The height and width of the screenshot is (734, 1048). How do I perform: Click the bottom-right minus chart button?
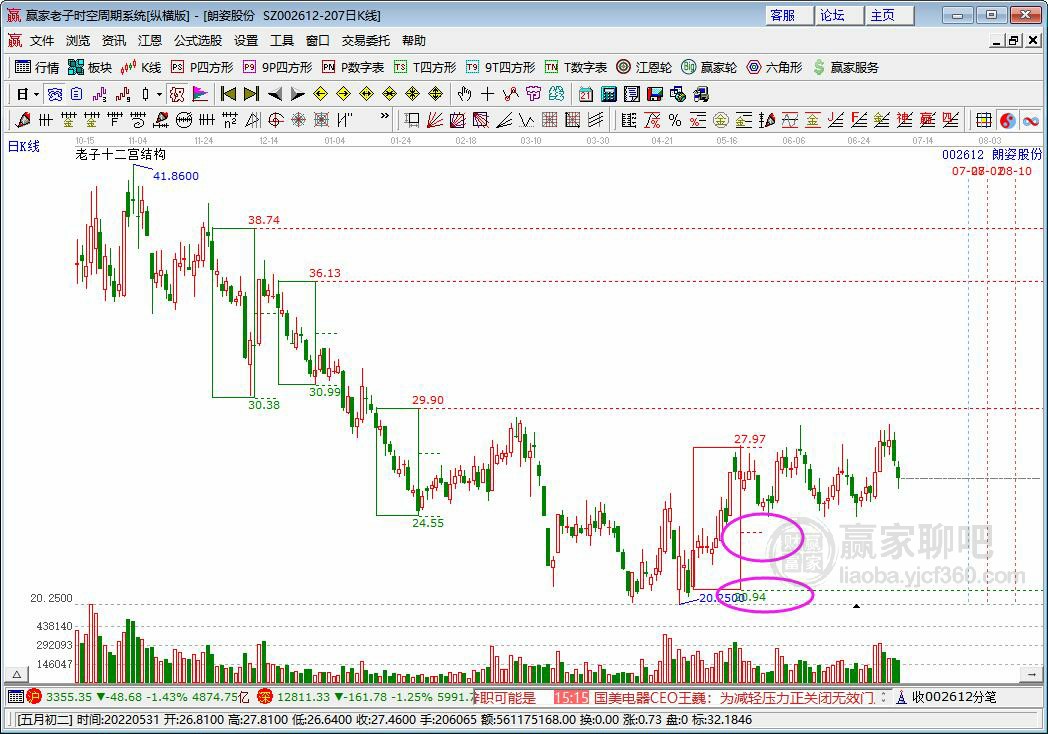point(1032,675)
